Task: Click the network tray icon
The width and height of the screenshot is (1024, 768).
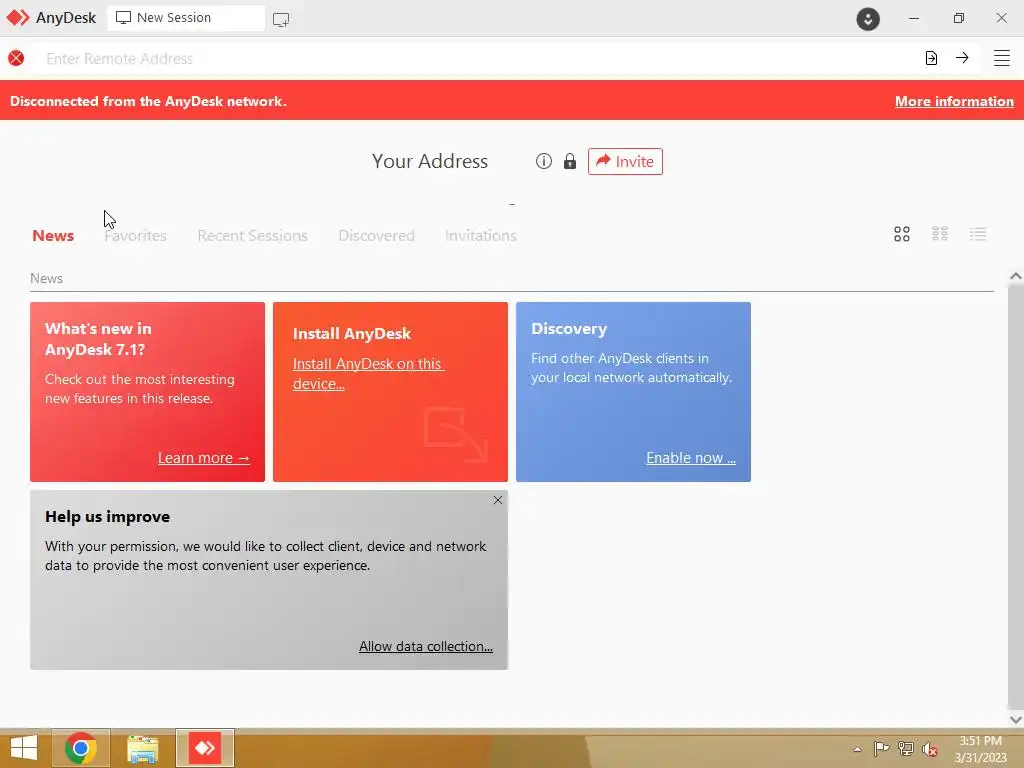Action: [905, 748]
